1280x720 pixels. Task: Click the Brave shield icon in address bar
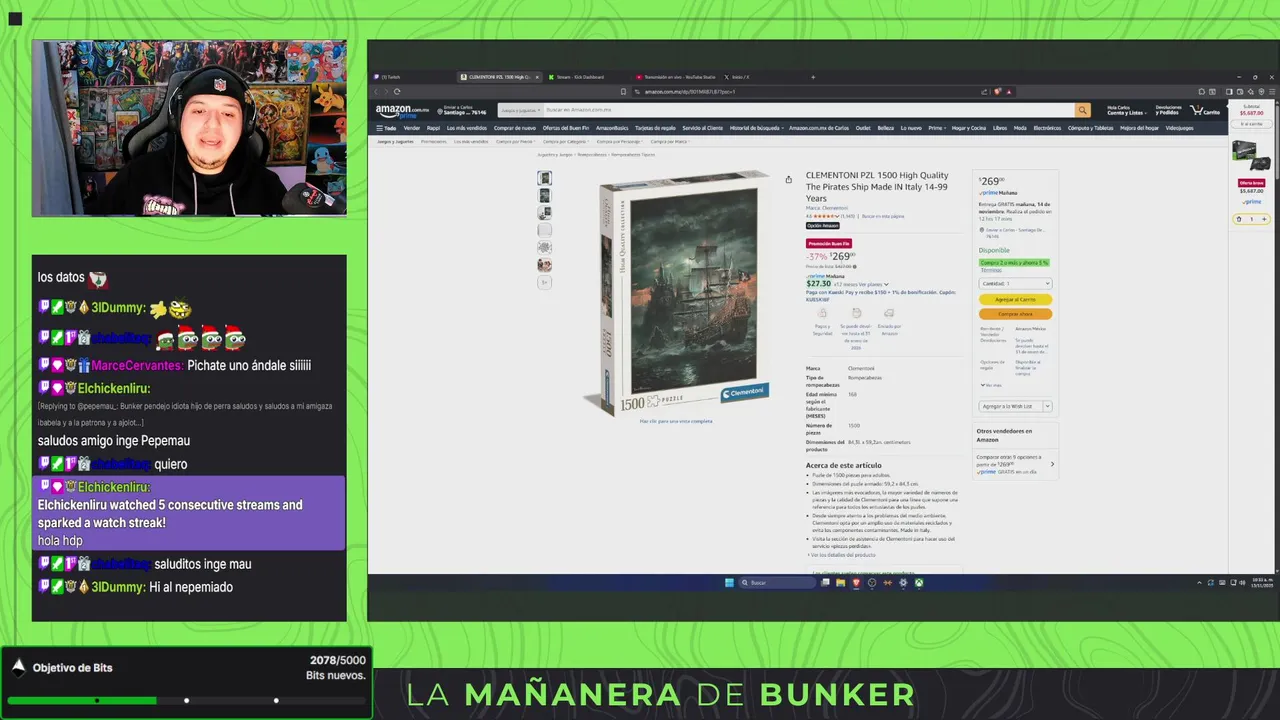(997, 92)
